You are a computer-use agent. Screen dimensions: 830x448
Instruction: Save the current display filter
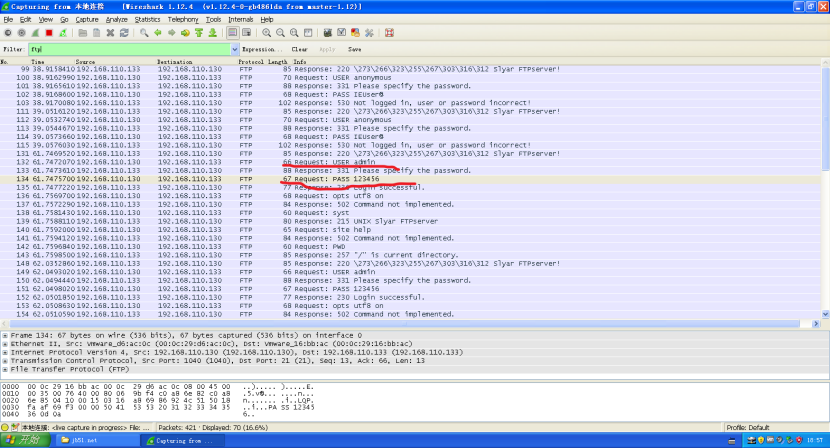tap(355, 49)
